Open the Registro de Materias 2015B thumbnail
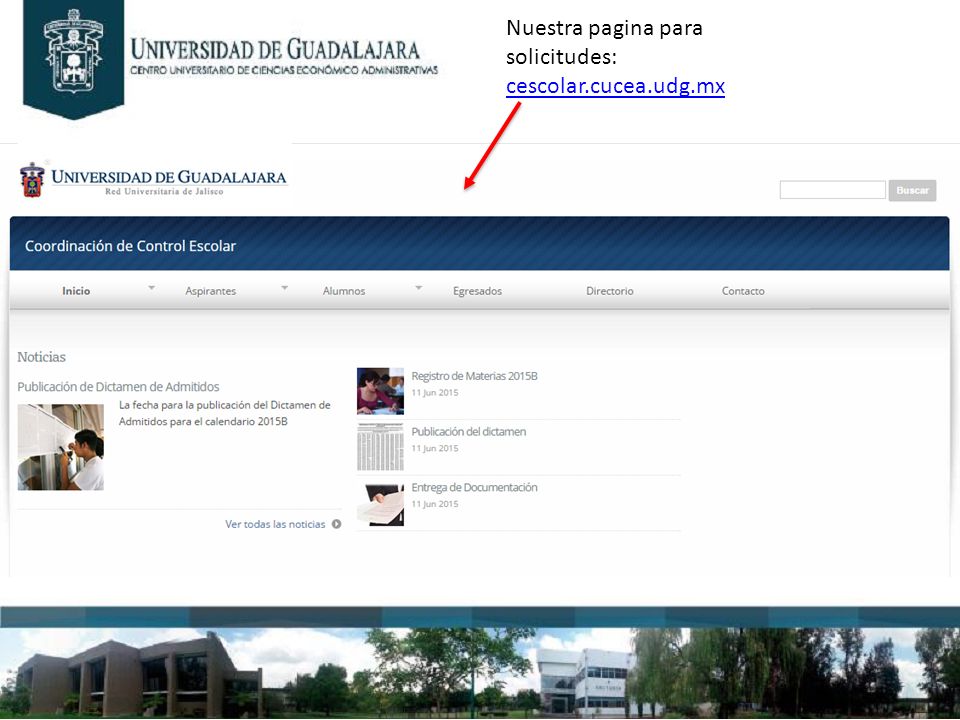The image size is (960, 720). point(380,391)
